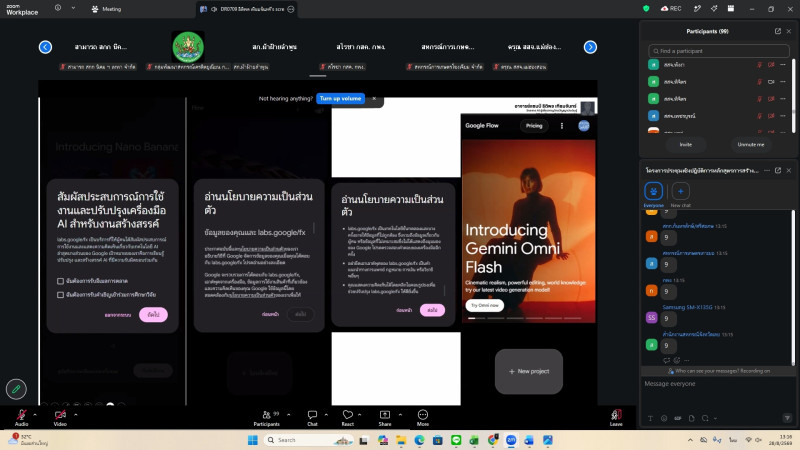Click the Windows taskbar Search box

click(x=308, y=440)
